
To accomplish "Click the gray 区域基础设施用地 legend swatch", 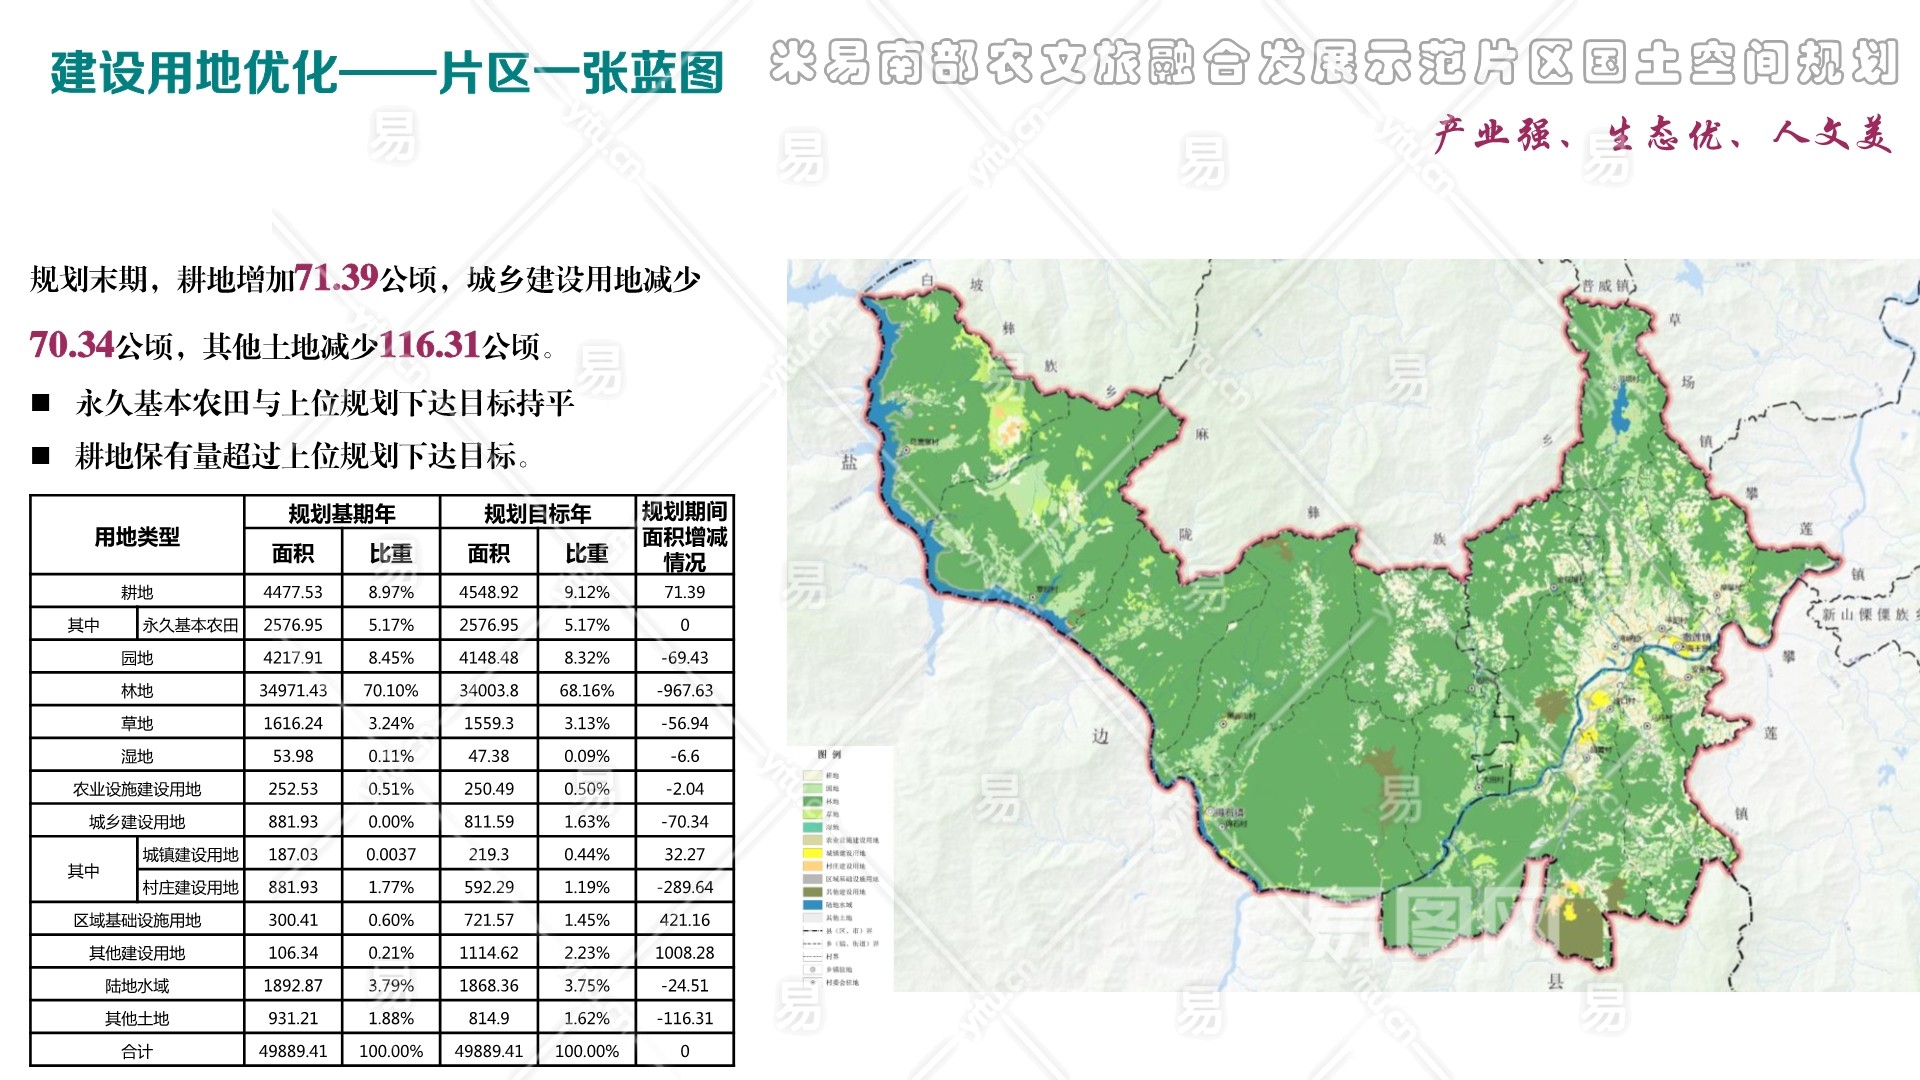I will [x=812, y=879].
